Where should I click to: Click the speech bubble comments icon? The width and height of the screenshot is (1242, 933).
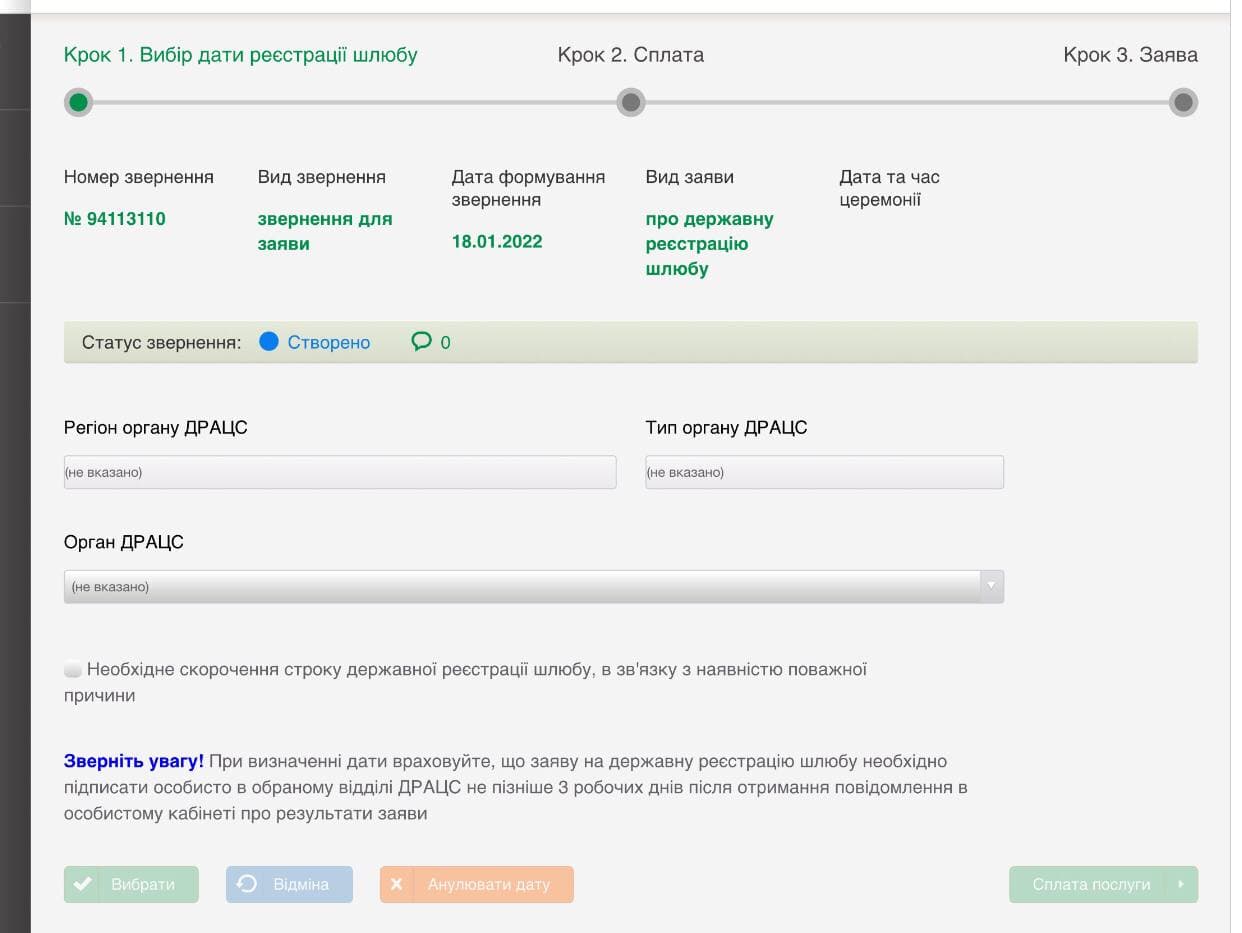point(421,342)
